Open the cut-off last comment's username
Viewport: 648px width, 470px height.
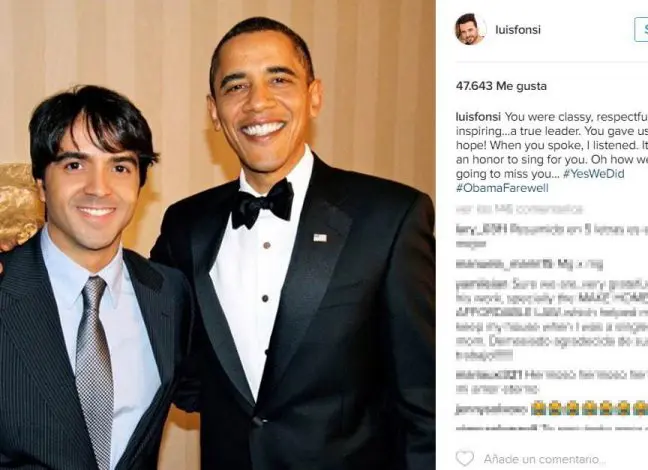point(496,428)
